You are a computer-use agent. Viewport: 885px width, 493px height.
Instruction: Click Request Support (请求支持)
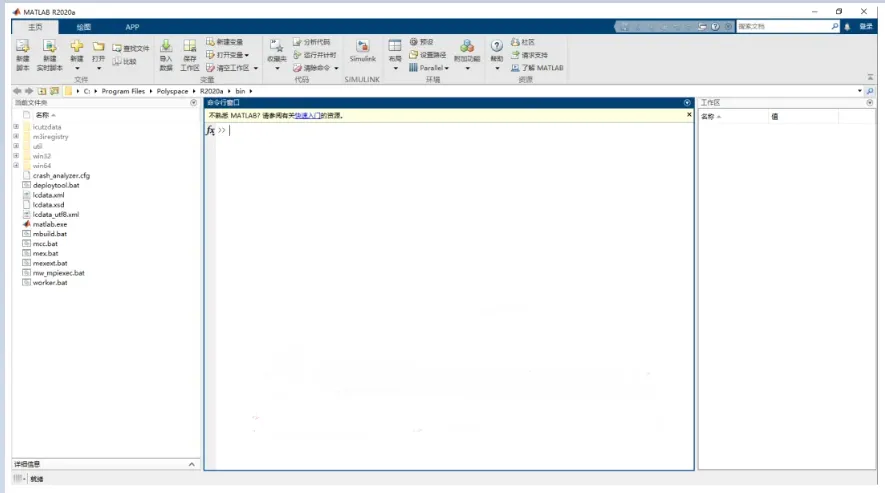pos(529,55)
